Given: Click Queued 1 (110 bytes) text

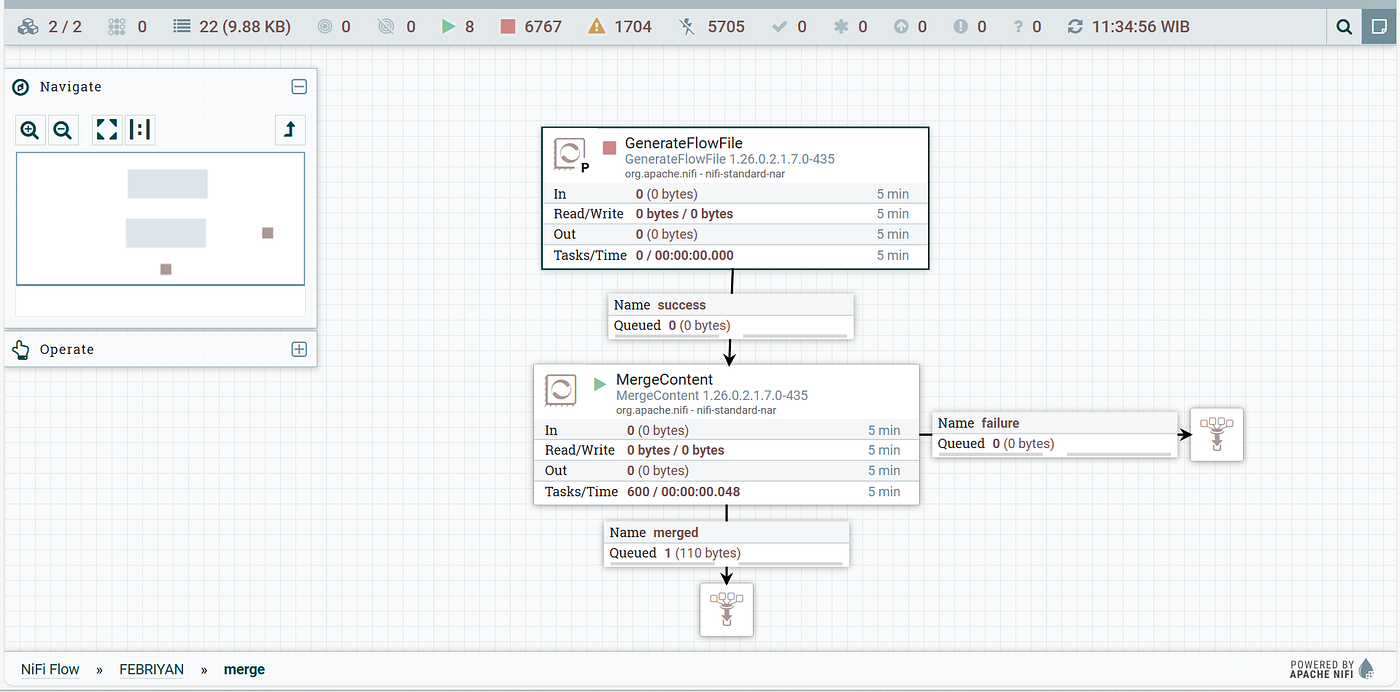Looking at the screenshot, I should click(675, 553).
